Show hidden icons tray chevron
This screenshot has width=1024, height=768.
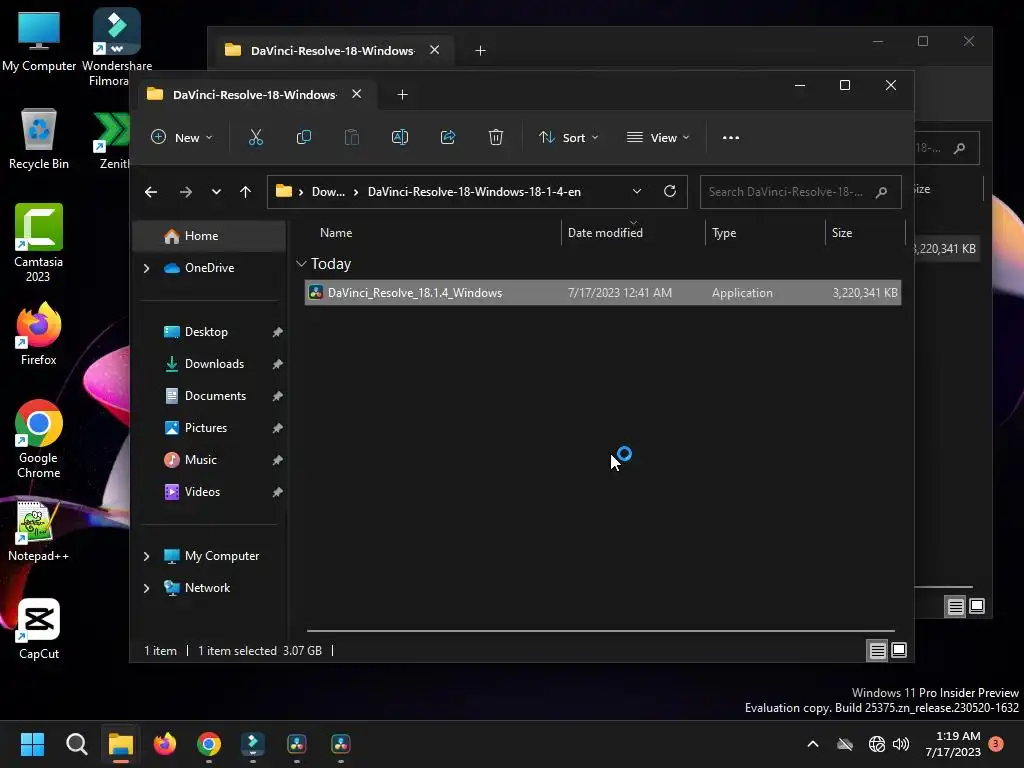[812, 744]
